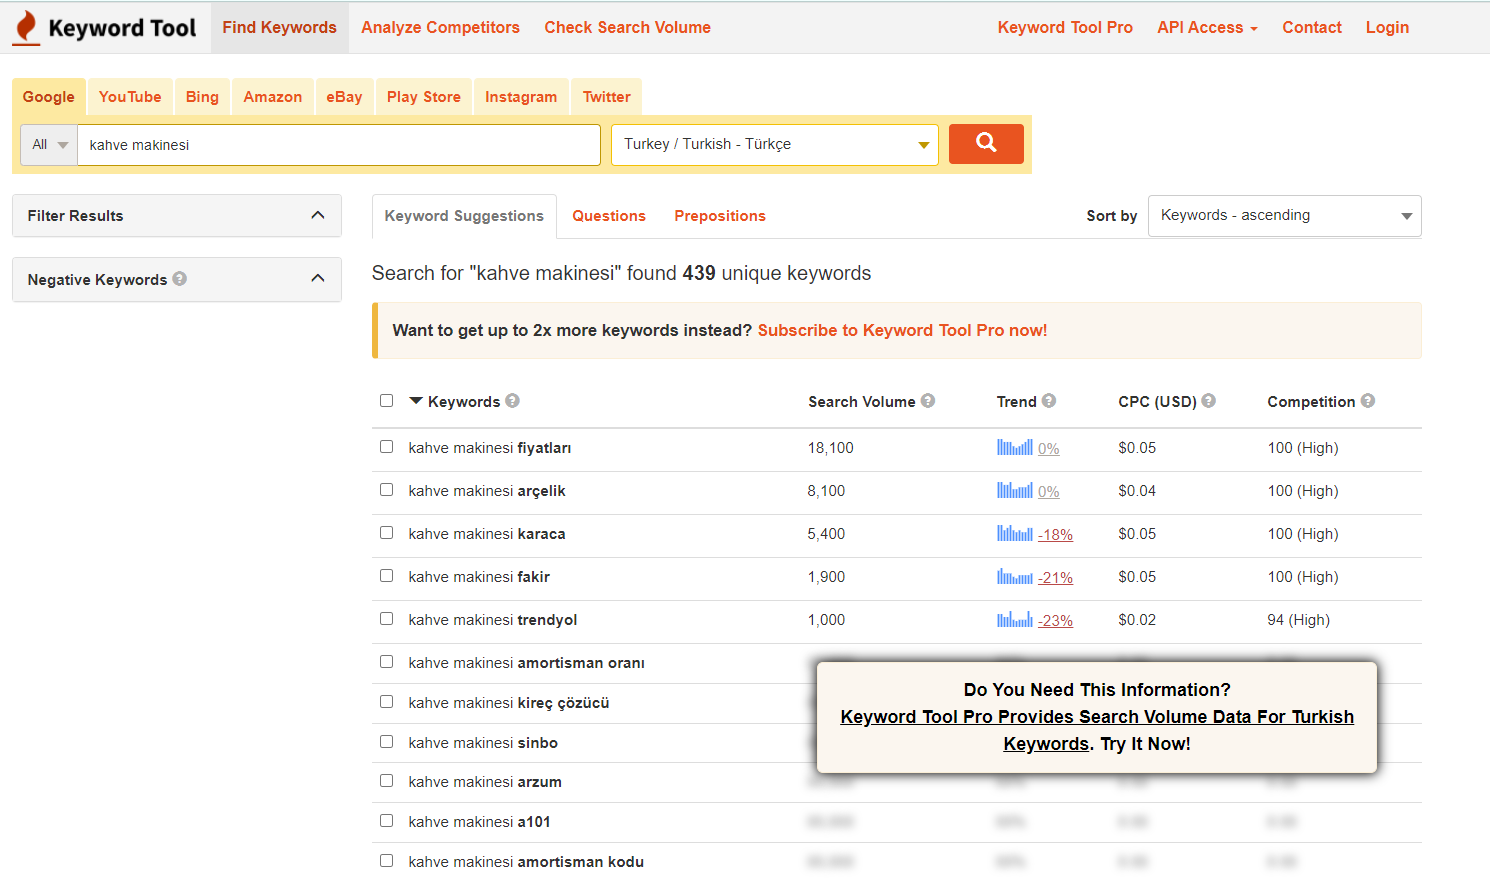Click trend chart for kahve makinesi fiyatları
This screenshot has height=879, width=1490.
coord(1014,447)
